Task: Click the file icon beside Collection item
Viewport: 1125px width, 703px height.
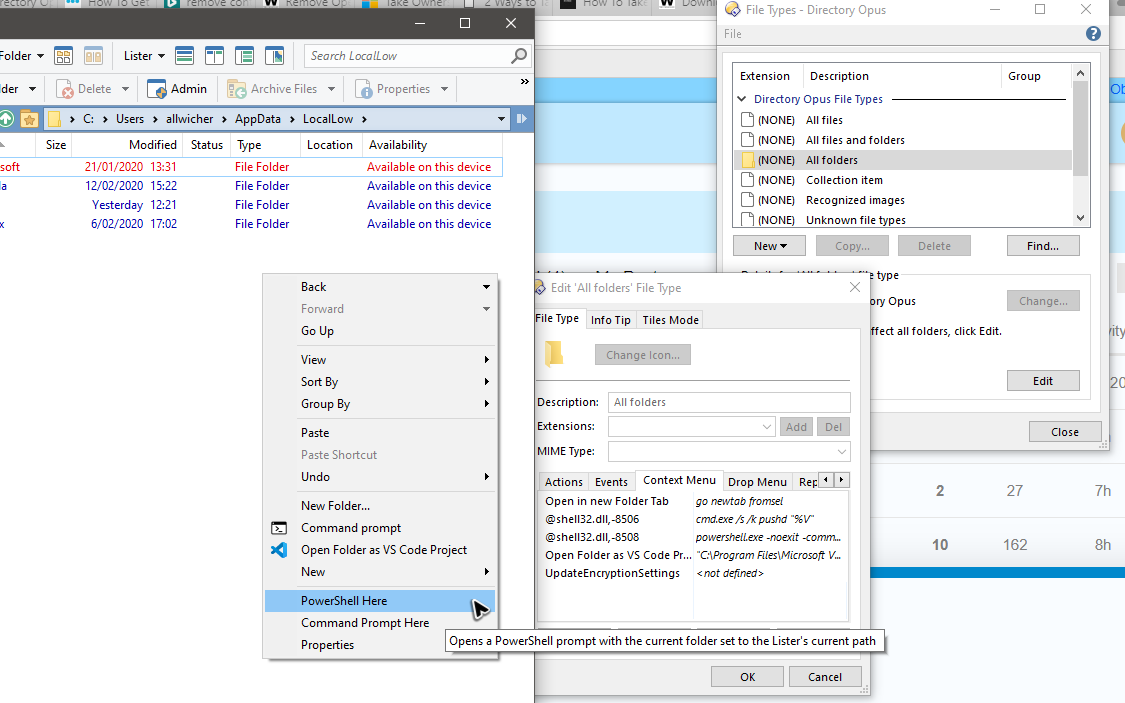Action: [x=748, y=180]
